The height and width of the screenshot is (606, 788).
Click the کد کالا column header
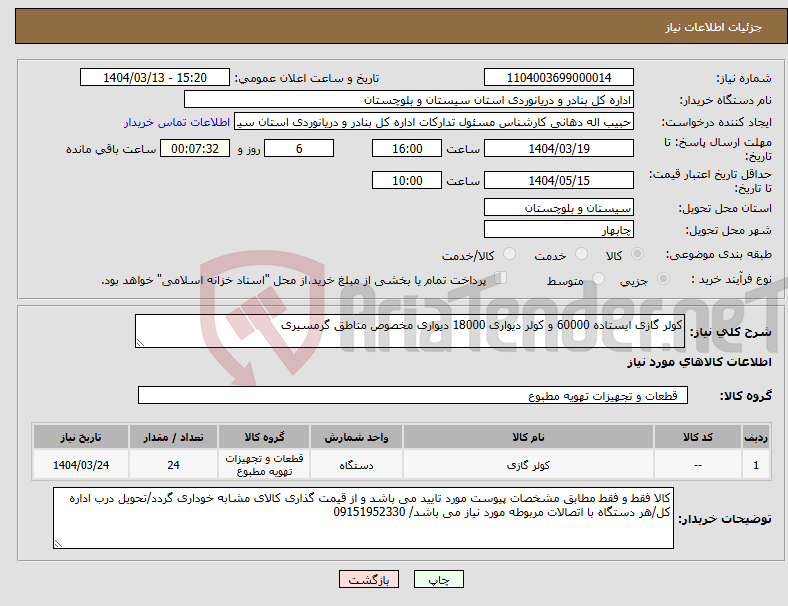pyautogui.click(x=698, y=437)
